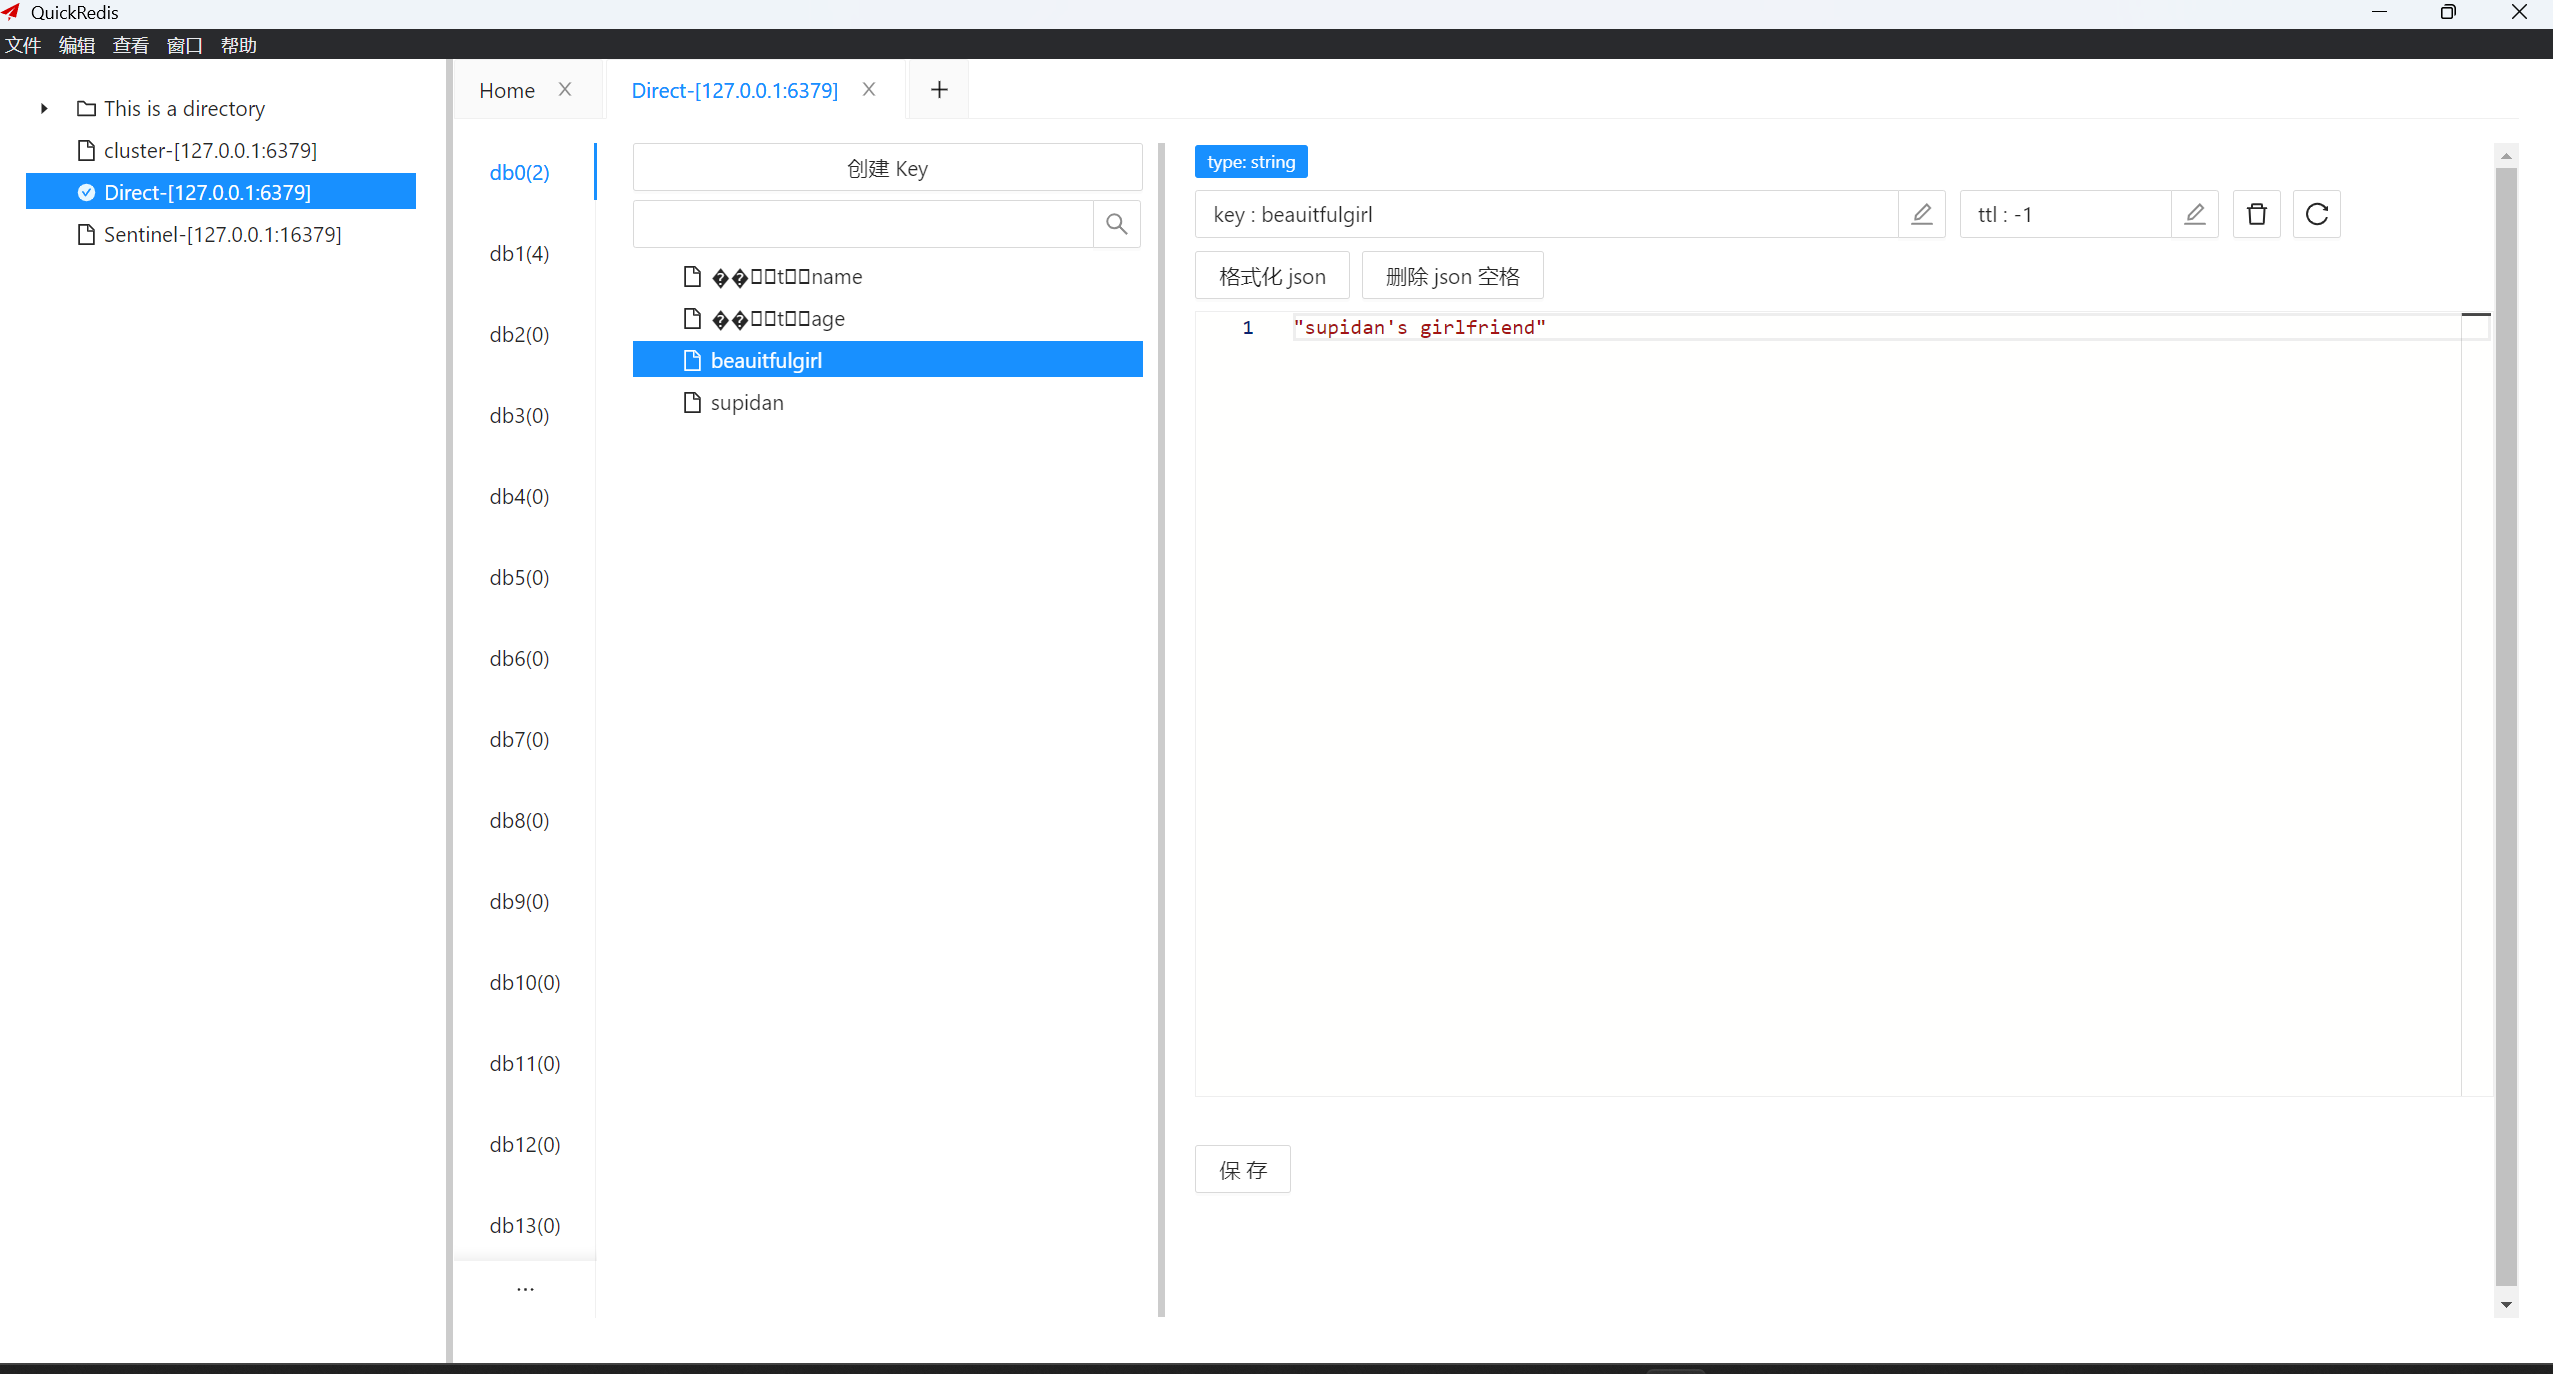This screenshot has width=2553, height=1374.
Task: Close the Direct-[127.0.0.1:6379] tab
Action: click(x=869, y=90)
